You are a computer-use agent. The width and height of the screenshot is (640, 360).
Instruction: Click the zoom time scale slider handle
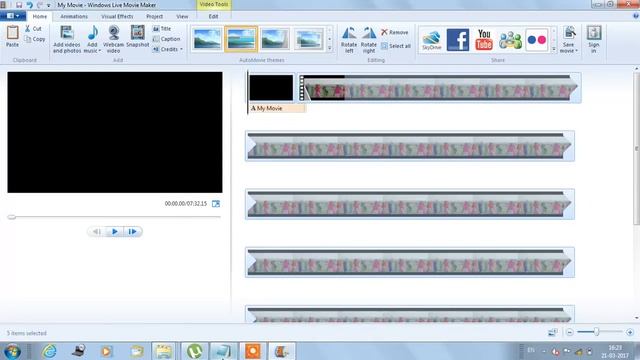596,332
